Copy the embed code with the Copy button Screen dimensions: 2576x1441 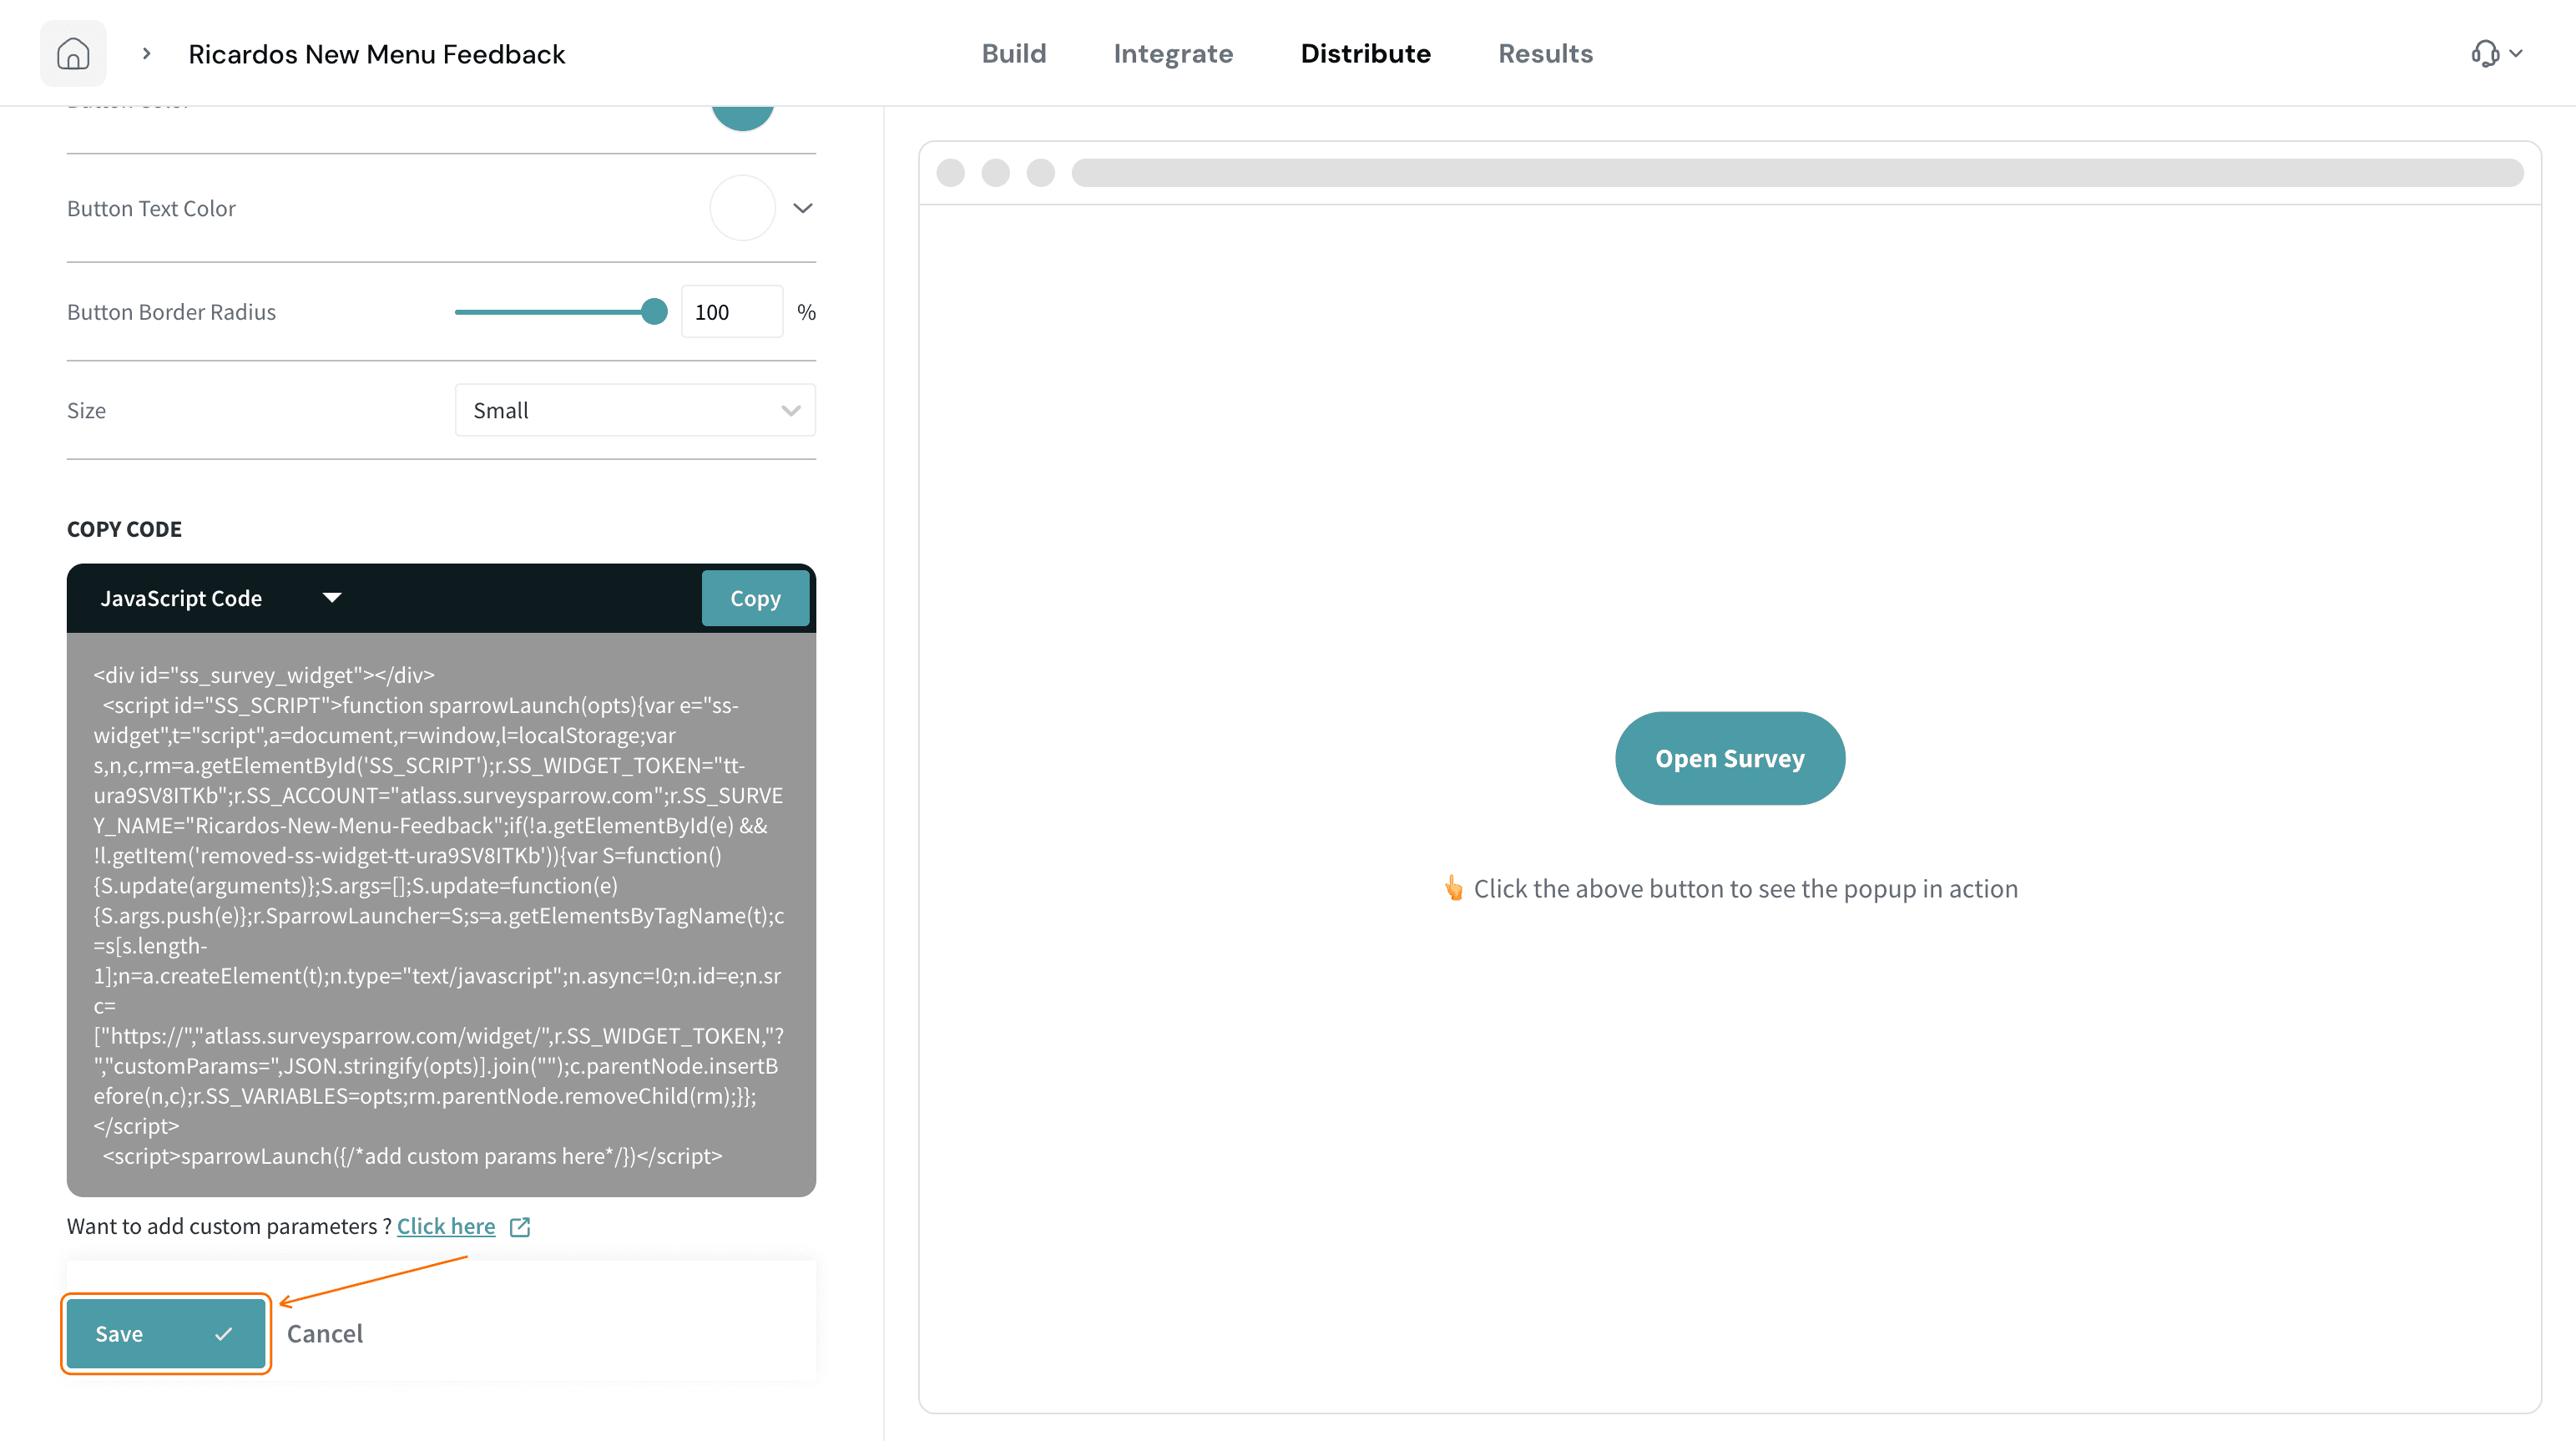(x=755, y=598)
